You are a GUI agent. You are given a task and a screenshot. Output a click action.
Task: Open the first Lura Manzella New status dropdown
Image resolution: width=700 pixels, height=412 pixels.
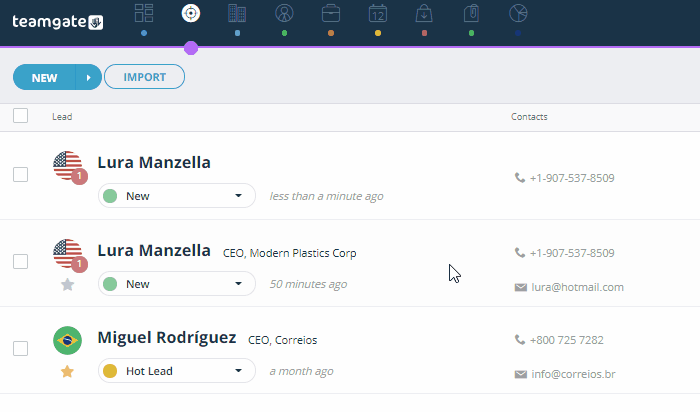pos(177,196)
